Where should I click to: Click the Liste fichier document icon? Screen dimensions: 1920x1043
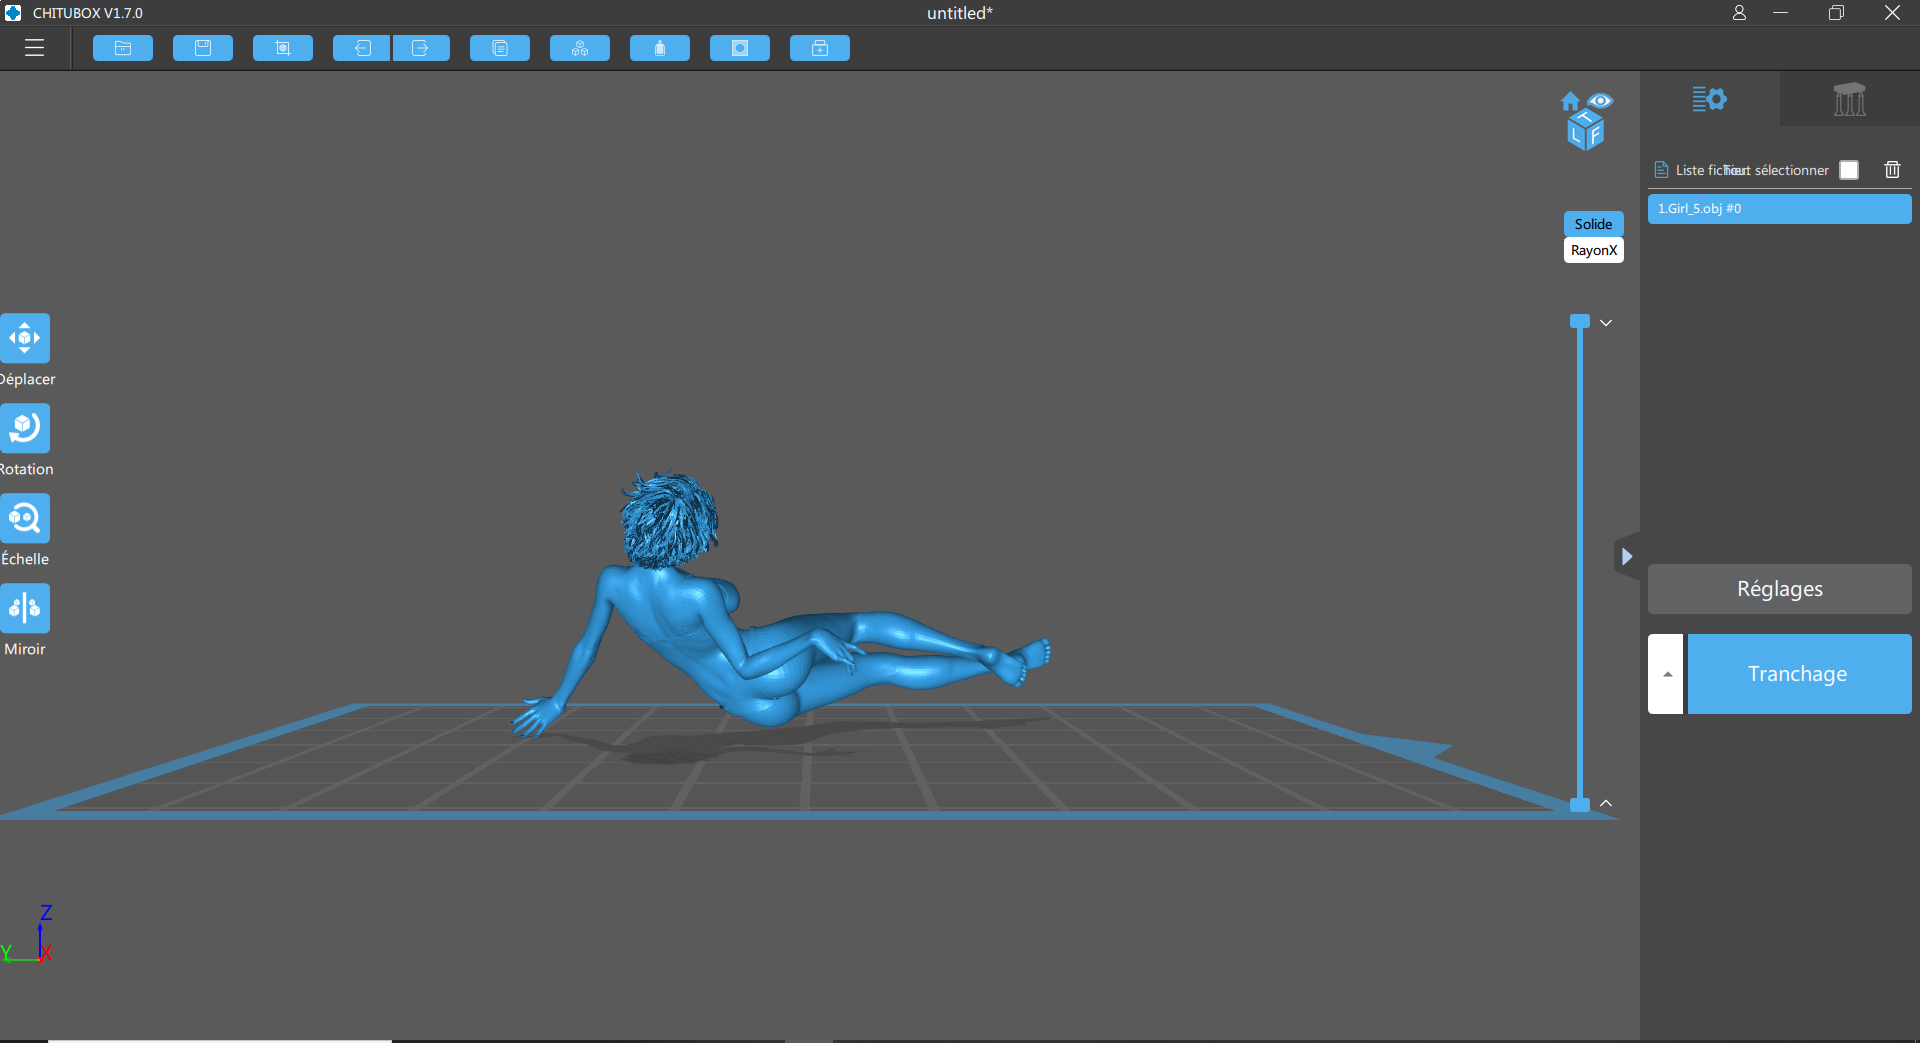pyautogui.click(x=1661, y=170)
